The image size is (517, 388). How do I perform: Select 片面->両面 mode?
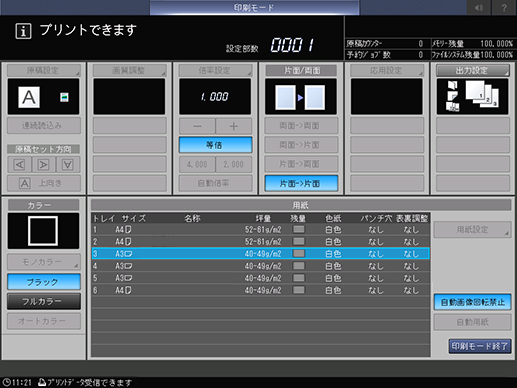[301, 164]
